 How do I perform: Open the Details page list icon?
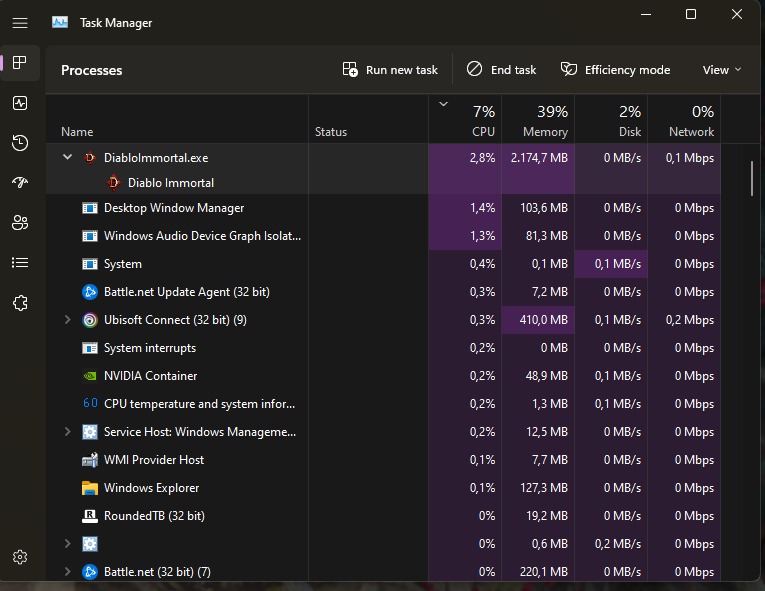(x=20, y=263)
